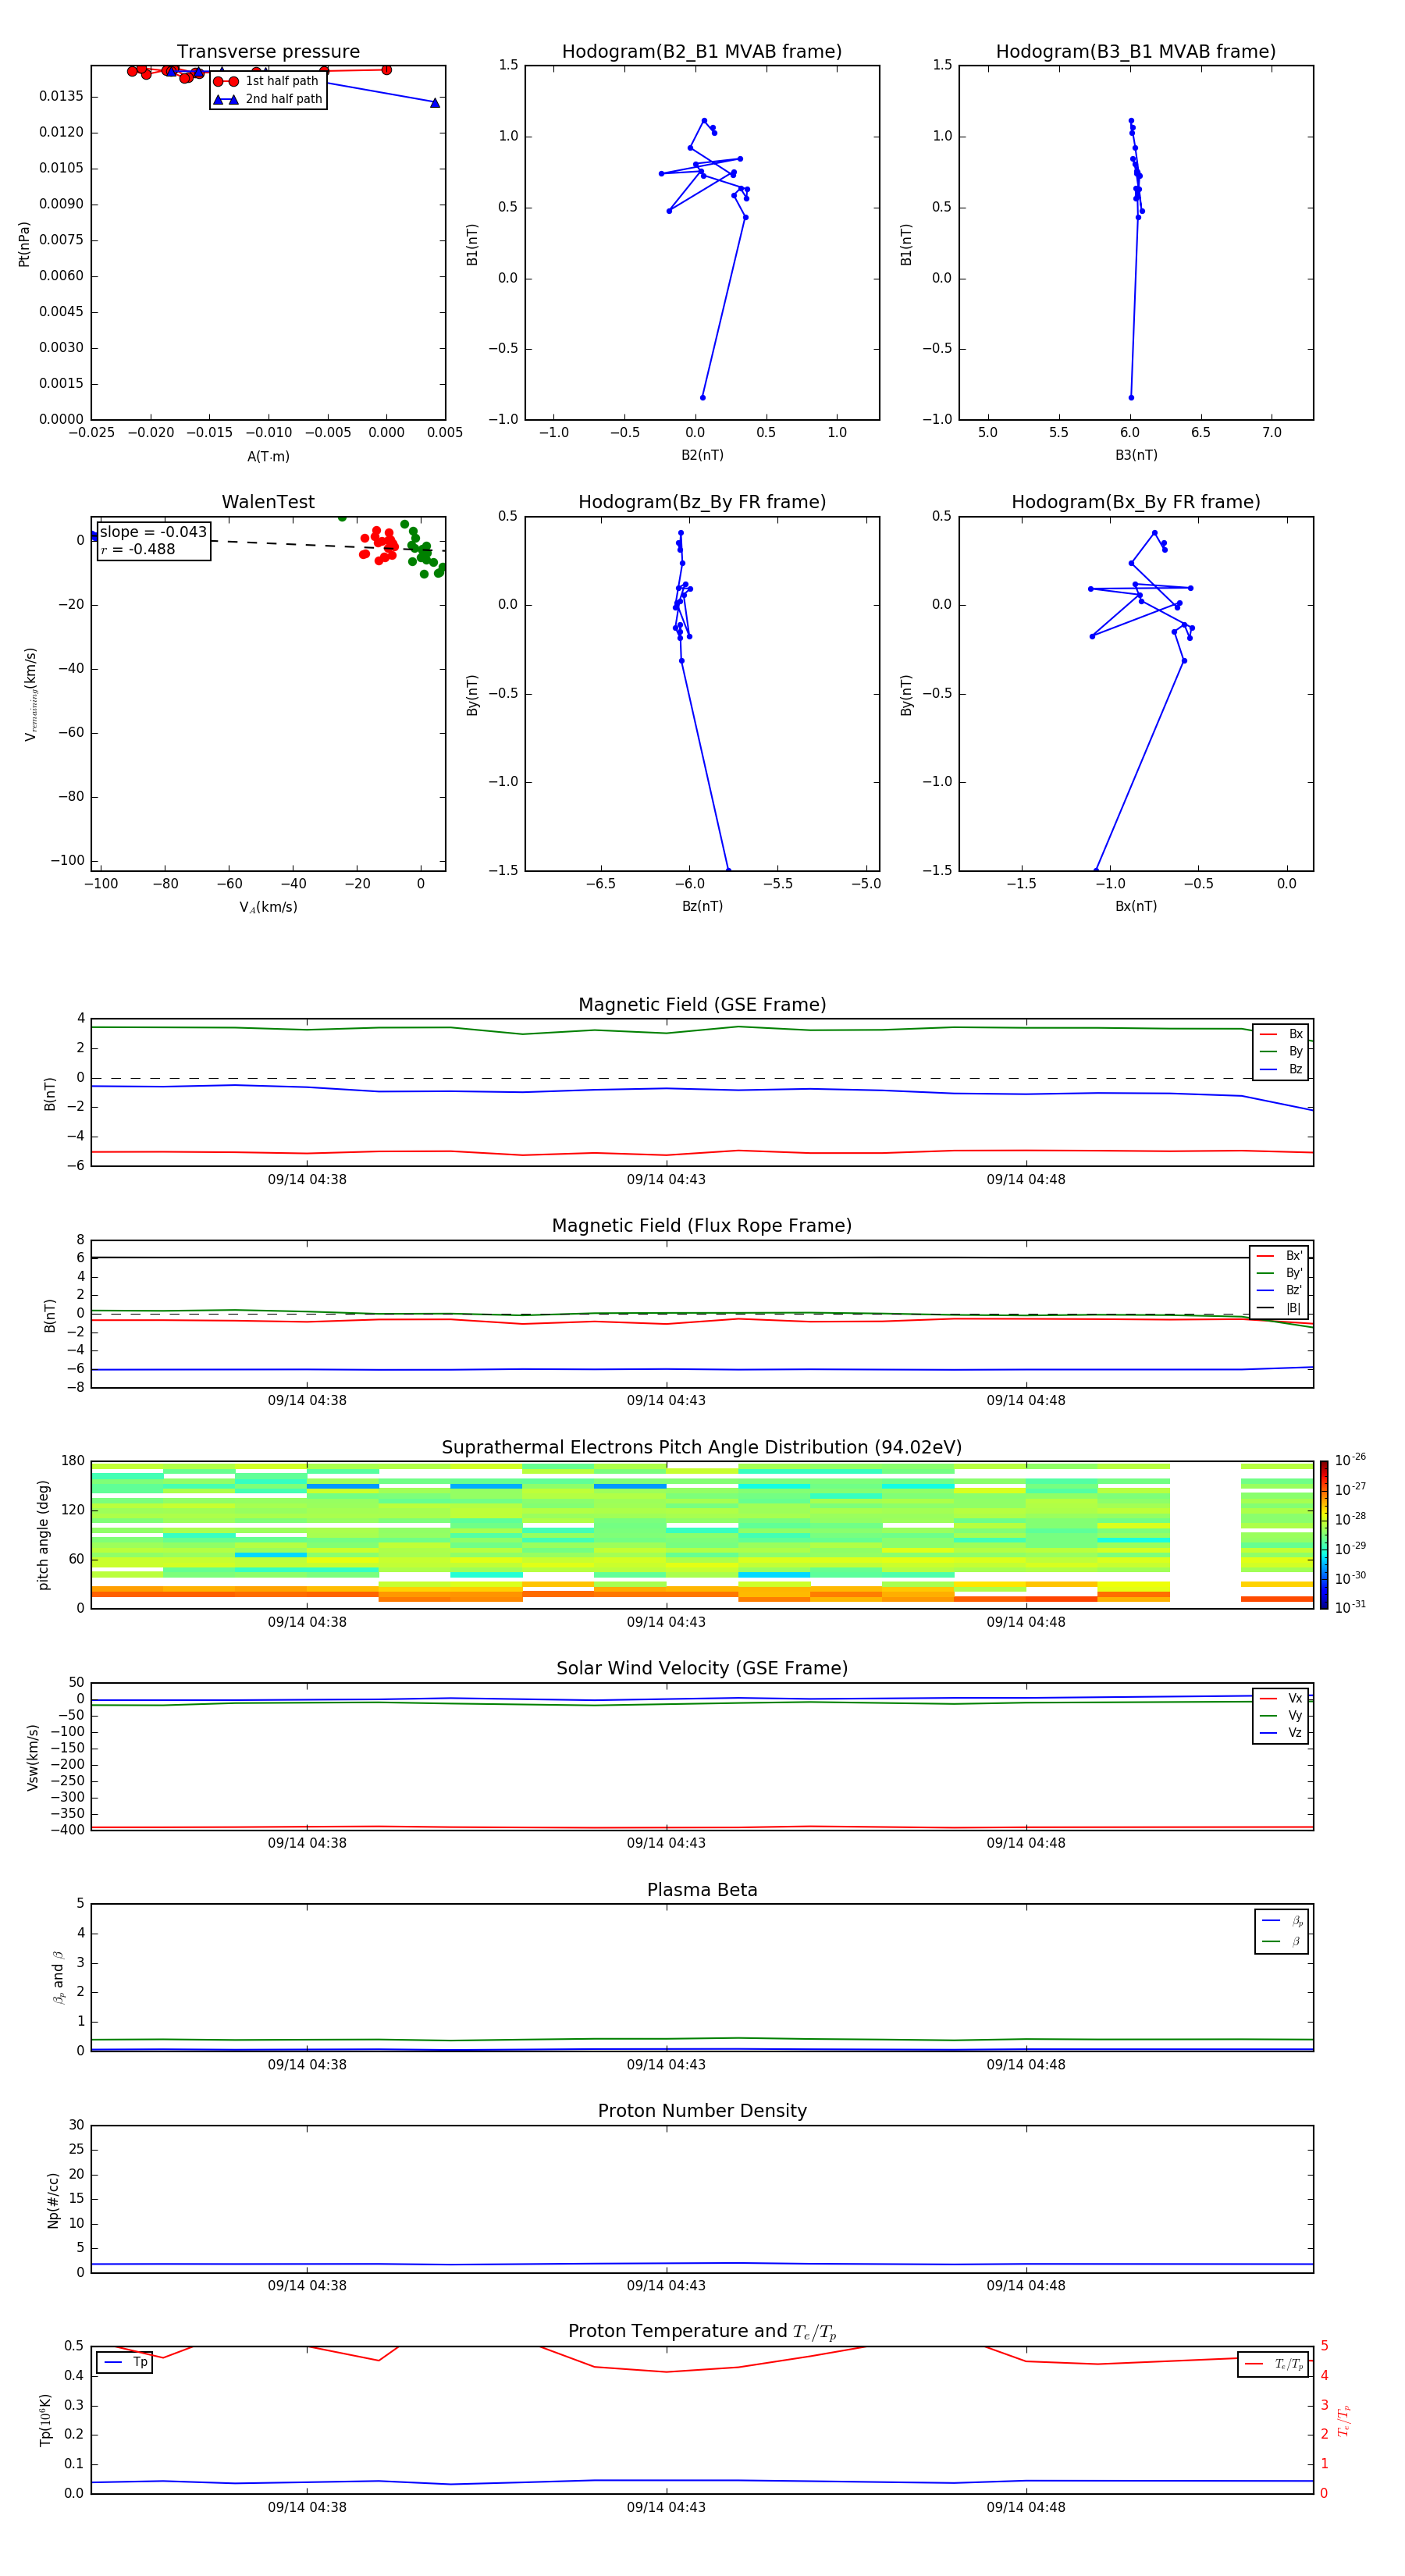Click the 'Proton Temperature and Te/Tp' title
1405x2576 pixels.
click(702, 2331)
